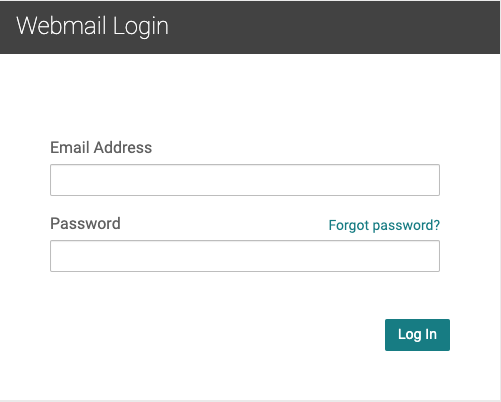Click the Email Address label text
The image size is (501, 402).
coord(101,147)
